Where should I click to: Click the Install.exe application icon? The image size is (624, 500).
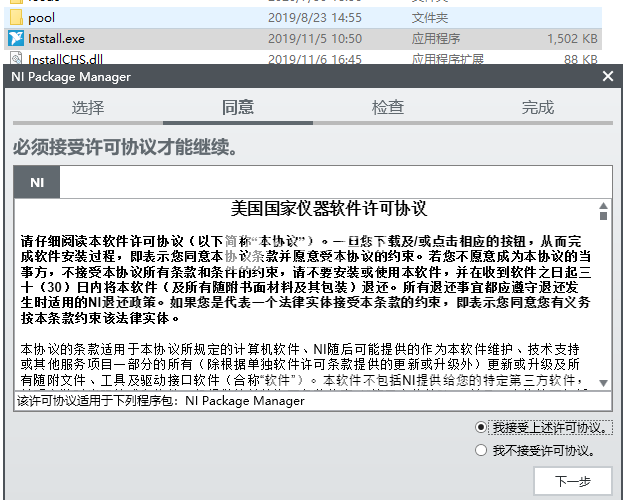(x=16, y=39)
